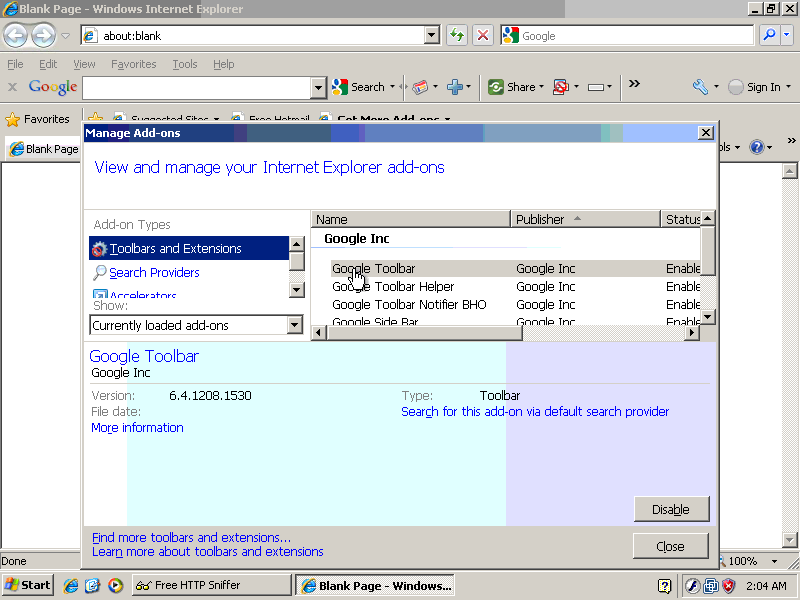Image resolution: width=800 pixels, height=600 pixels.
Task: Open the zoom level dropdown arrow near 100%
Action: 774,561
